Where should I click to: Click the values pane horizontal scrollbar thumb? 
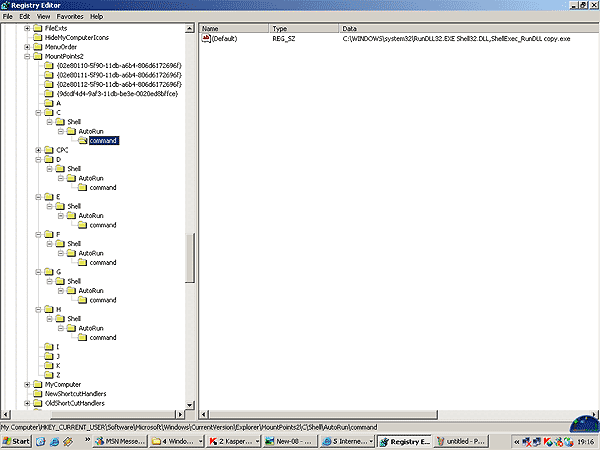click(323, 414)
